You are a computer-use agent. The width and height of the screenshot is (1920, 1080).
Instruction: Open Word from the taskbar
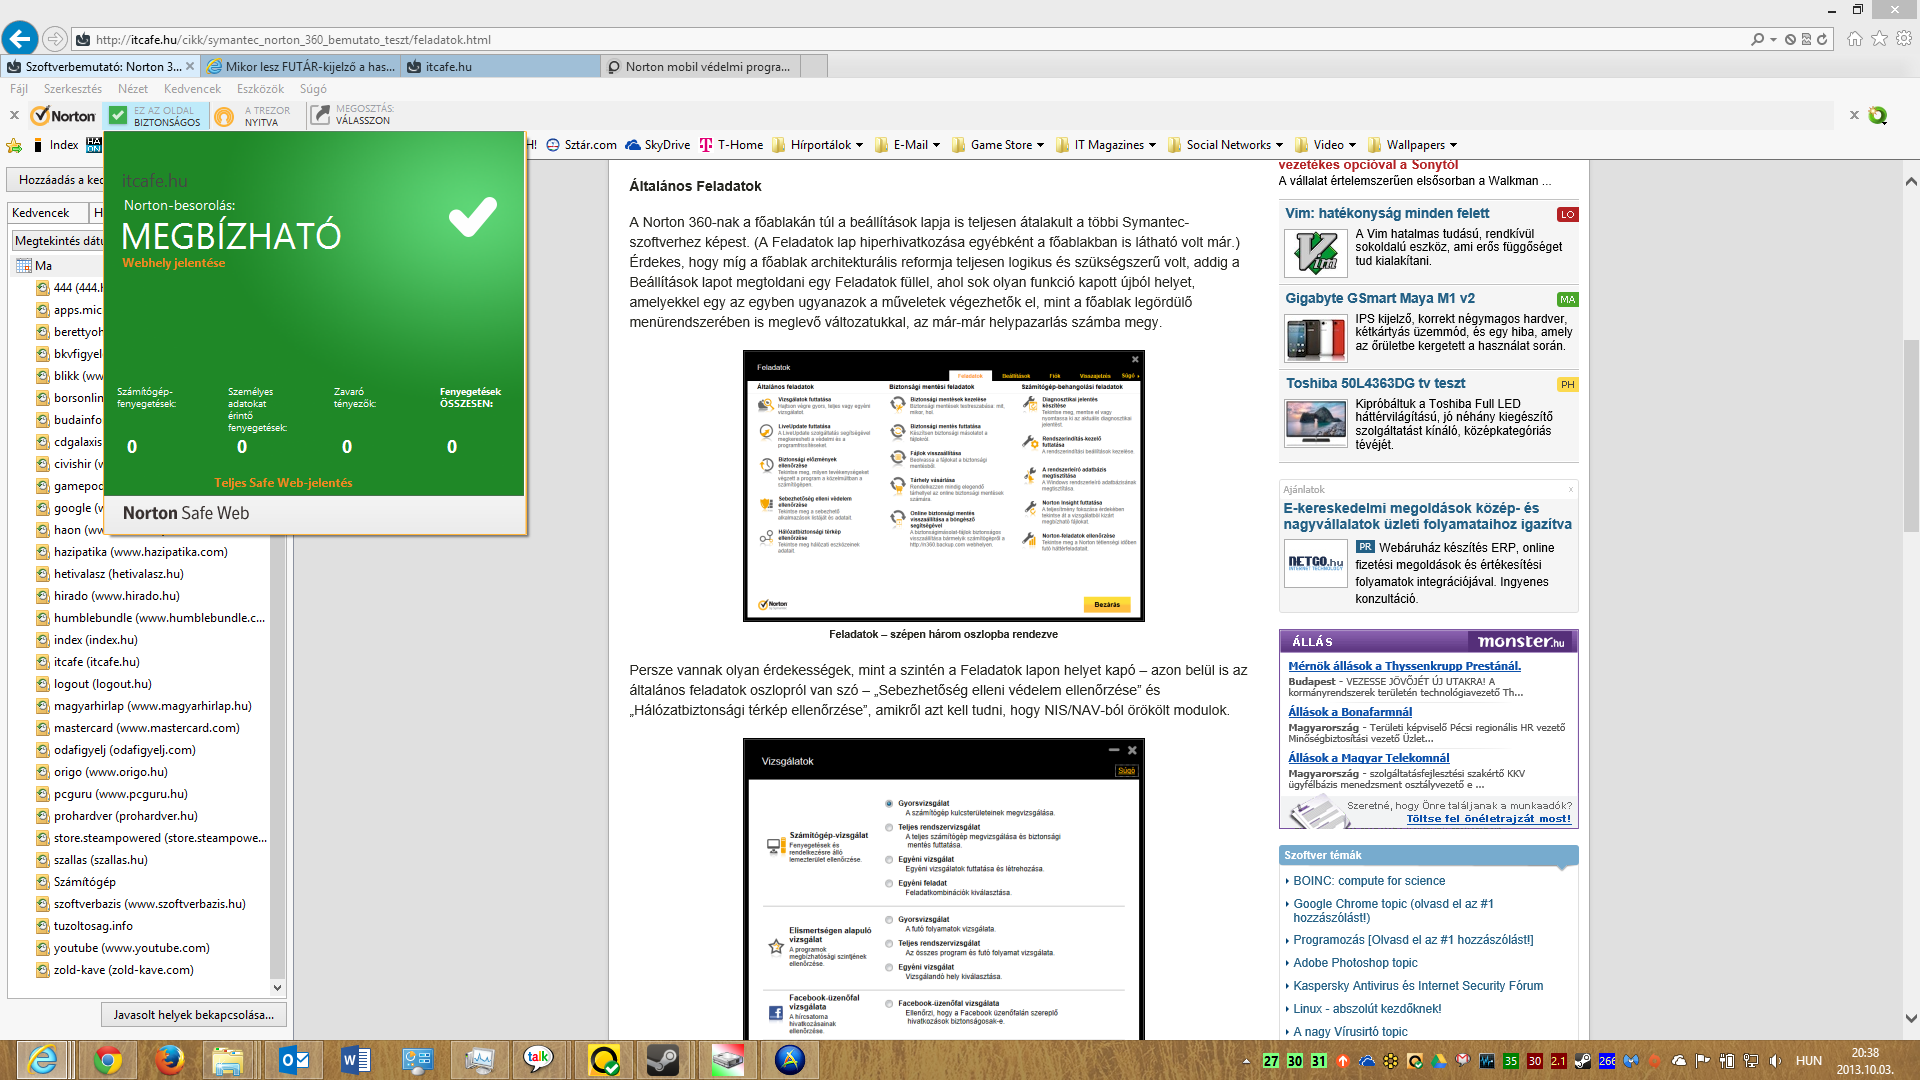[355, 1060]
